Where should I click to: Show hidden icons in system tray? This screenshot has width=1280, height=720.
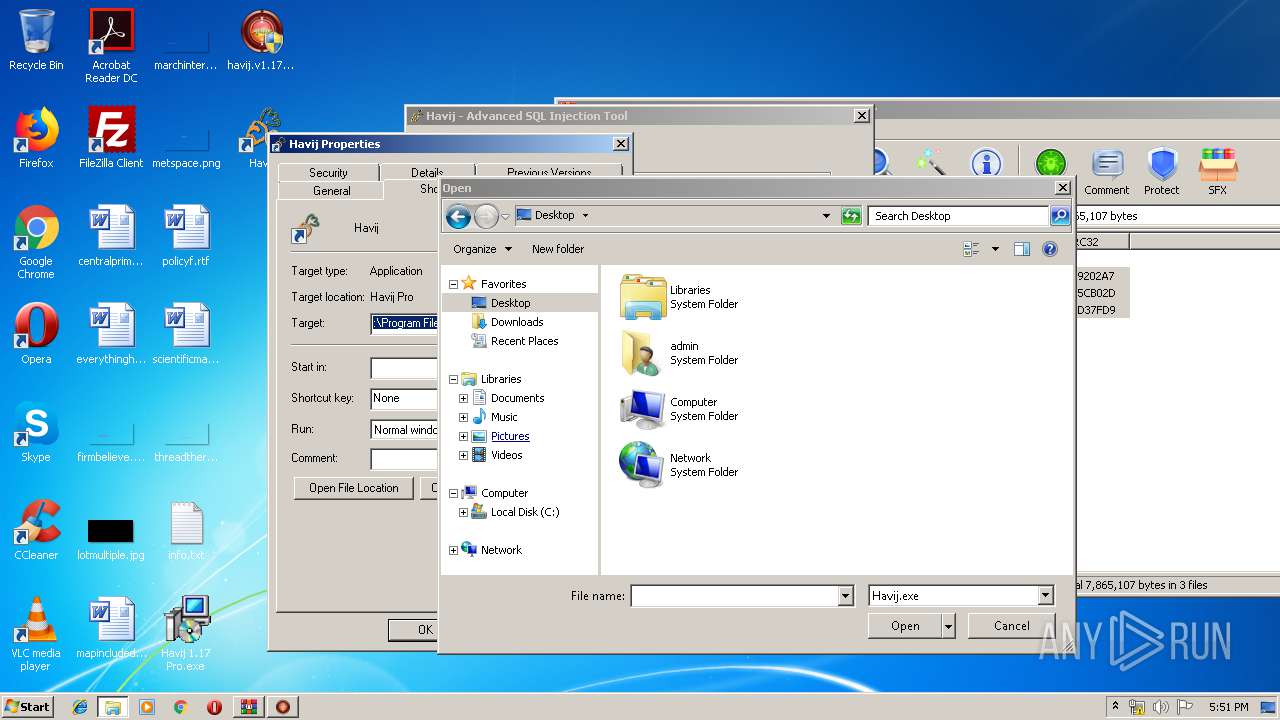coord(1115,707)
